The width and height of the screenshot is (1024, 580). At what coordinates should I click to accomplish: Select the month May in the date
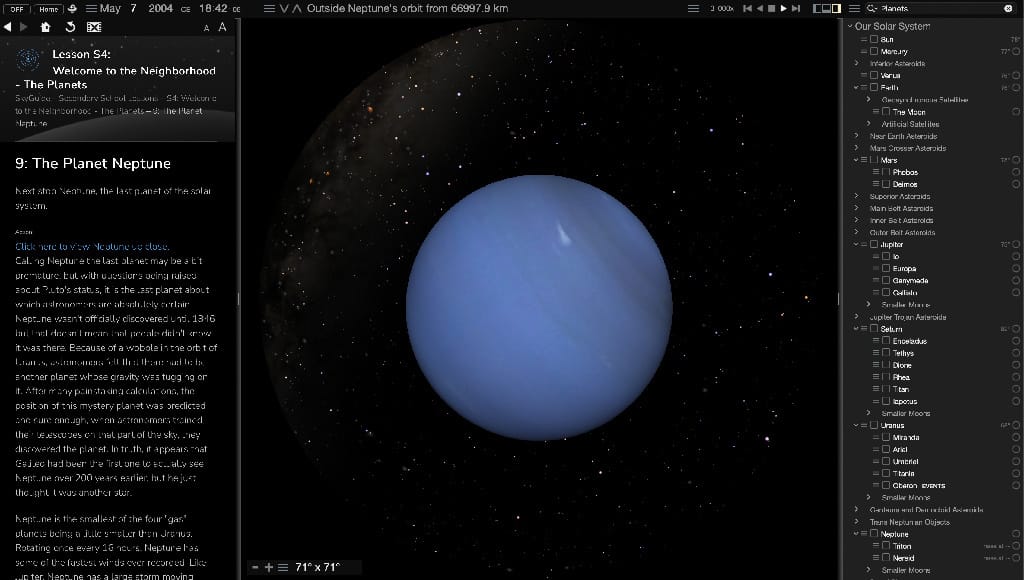(x=110, y=8)
